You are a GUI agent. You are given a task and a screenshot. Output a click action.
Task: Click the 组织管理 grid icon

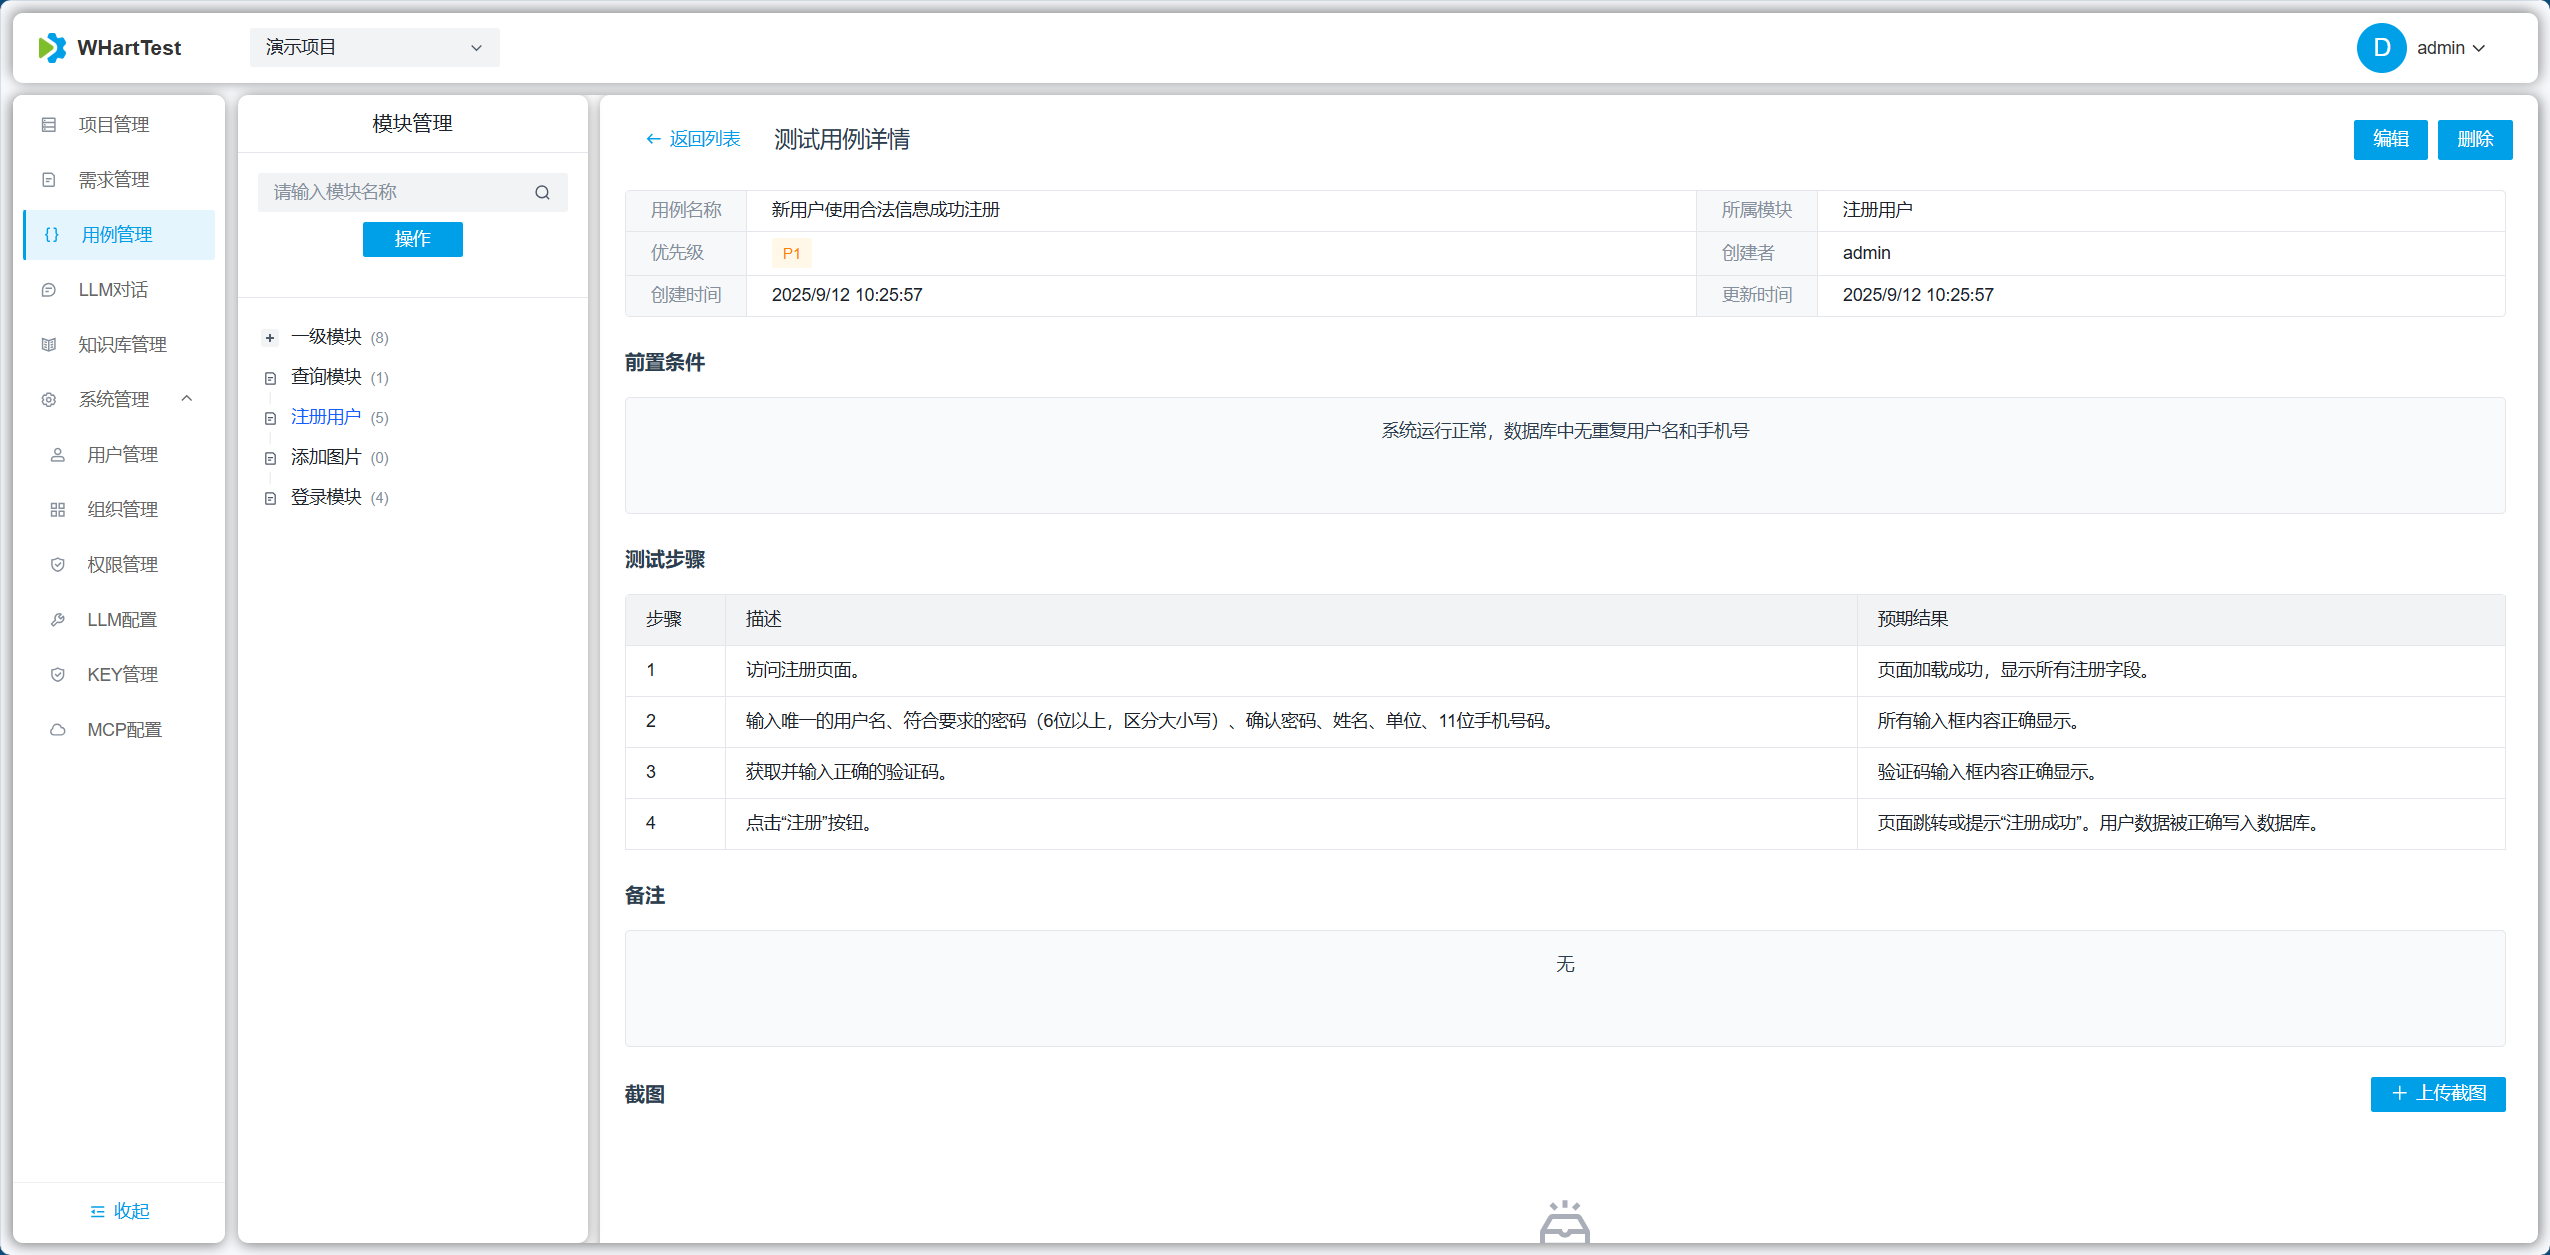point(58,510)
